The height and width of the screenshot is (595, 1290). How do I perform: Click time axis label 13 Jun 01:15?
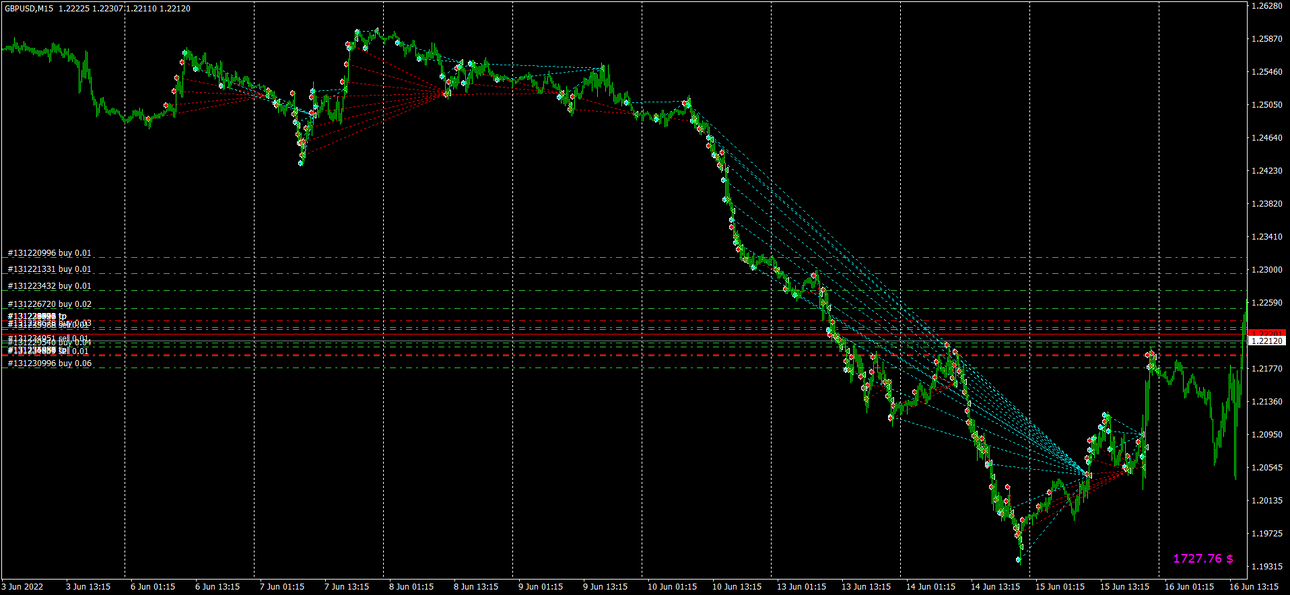click(x=801, y=587)
